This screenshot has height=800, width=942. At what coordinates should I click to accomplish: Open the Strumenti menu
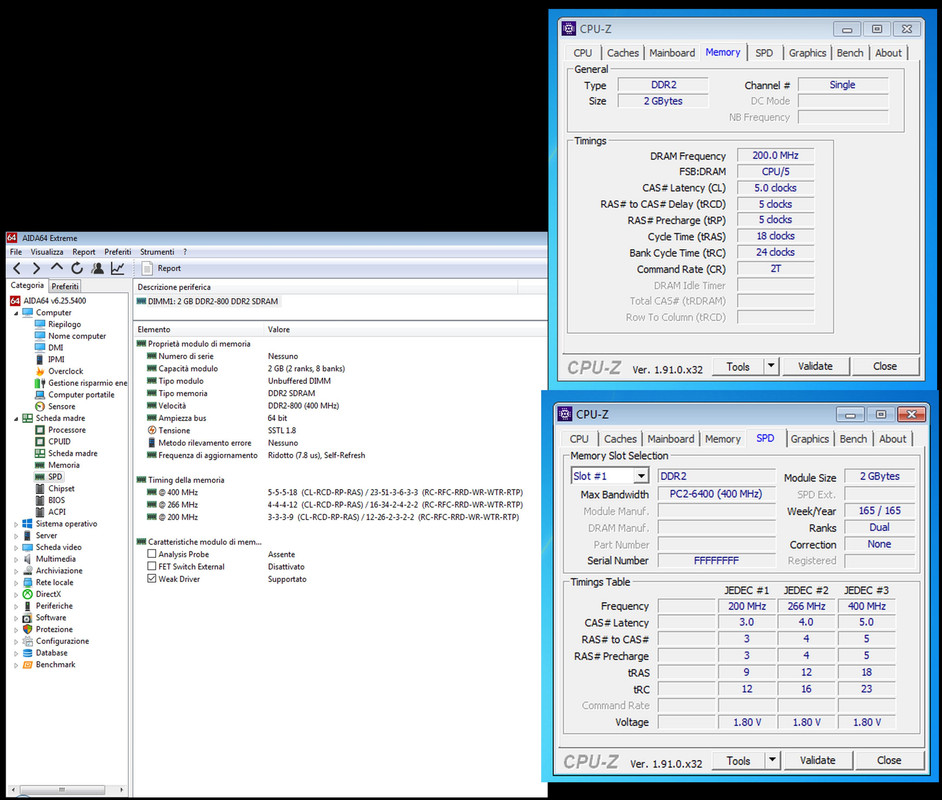tap(157, 252)
